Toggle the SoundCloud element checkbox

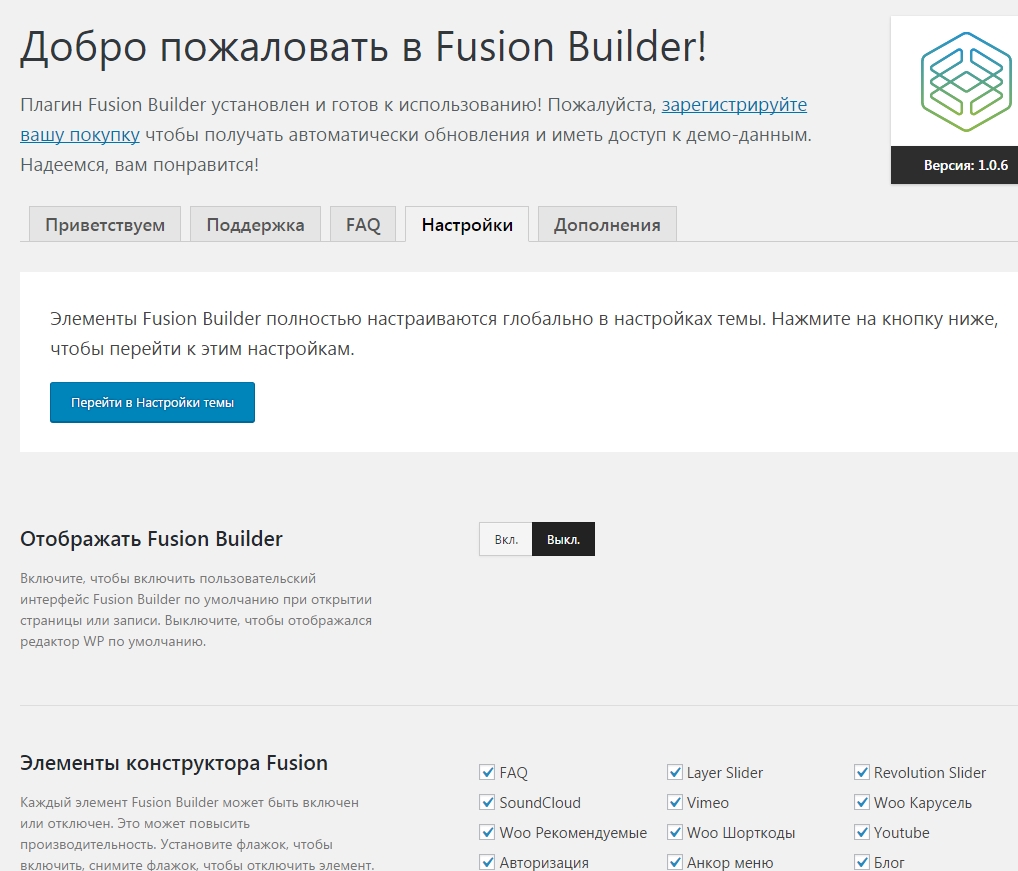click(x=487, y=802)
